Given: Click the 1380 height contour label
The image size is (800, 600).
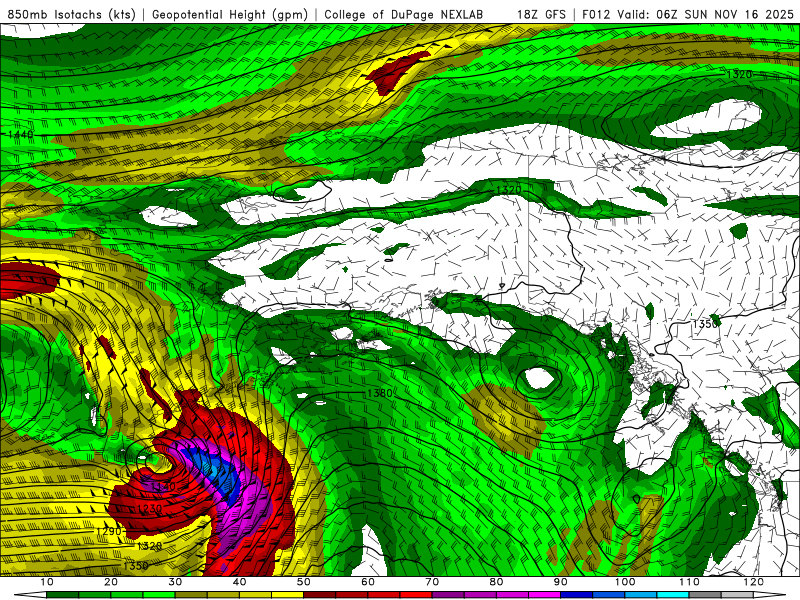Looking at the screenshot, I should [380, 393].
